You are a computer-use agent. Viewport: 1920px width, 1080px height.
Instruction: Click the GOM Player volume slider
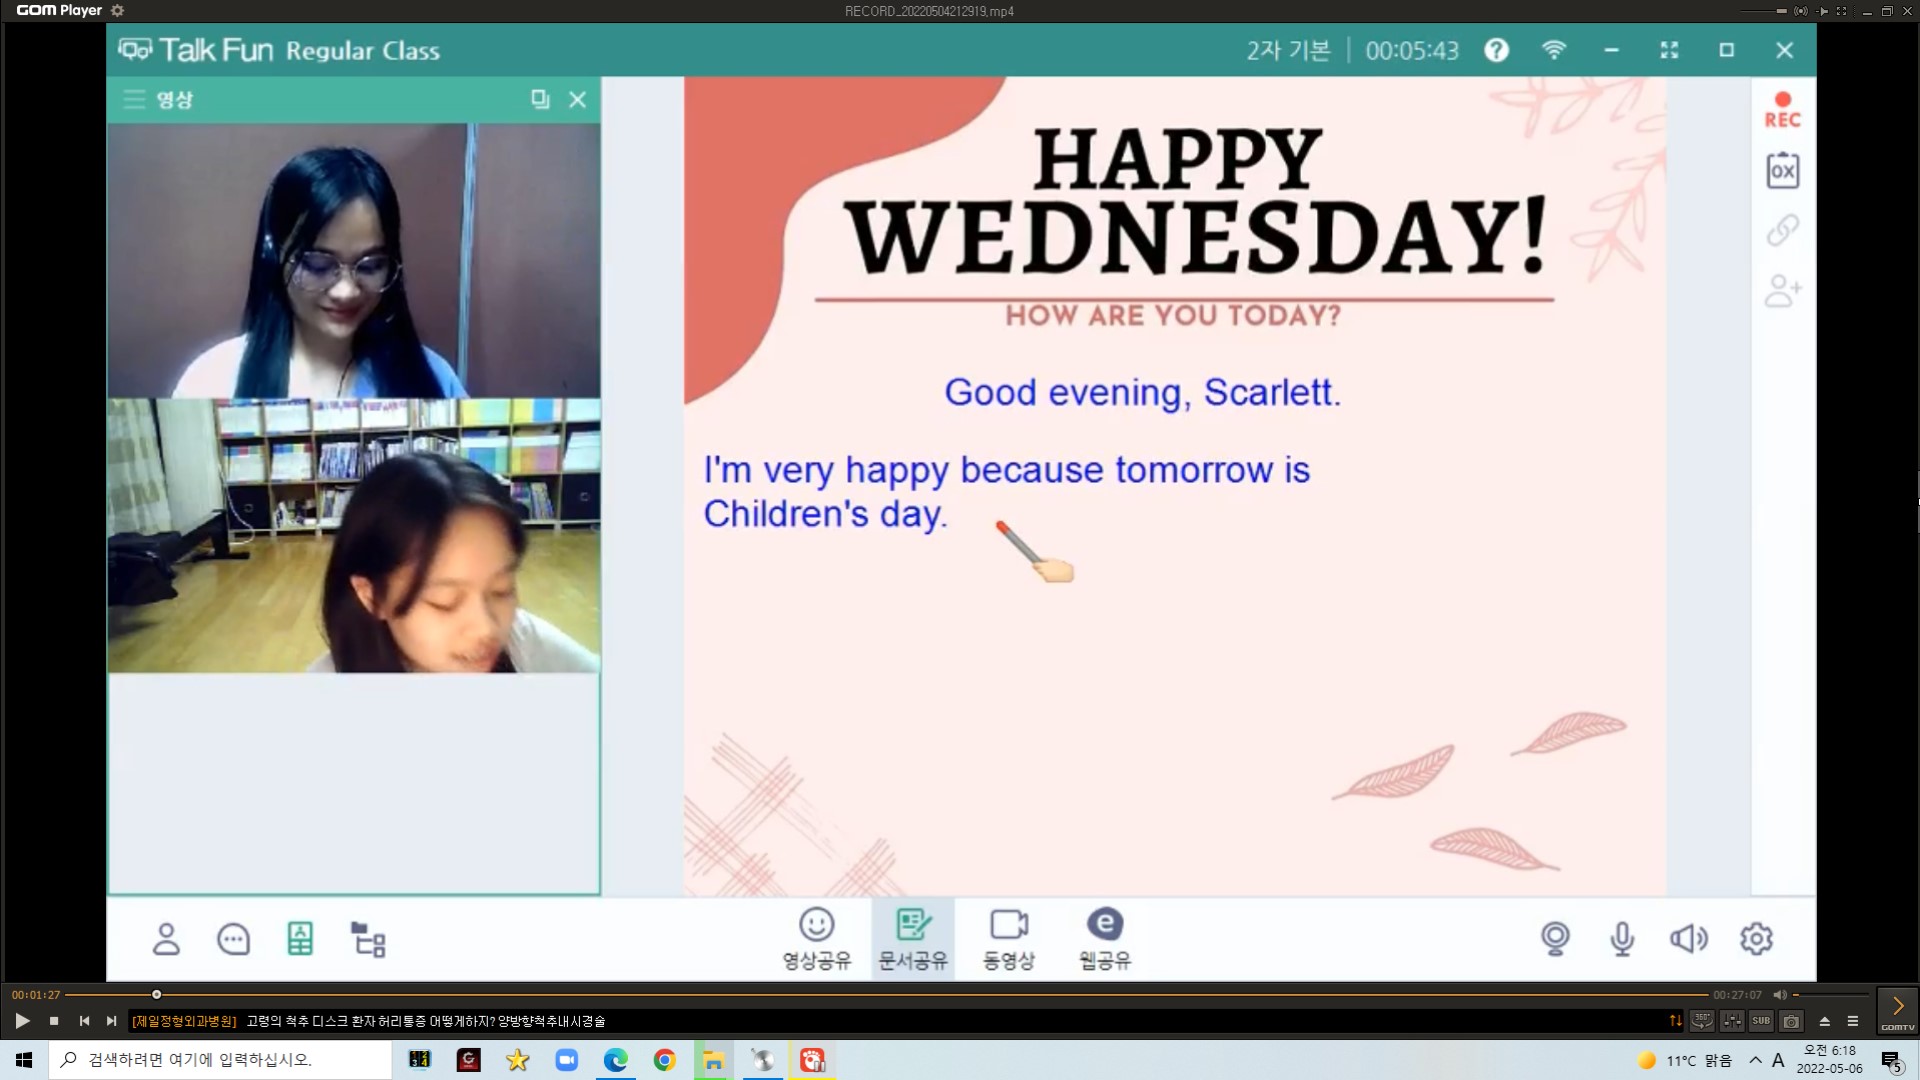(1830, 995)
